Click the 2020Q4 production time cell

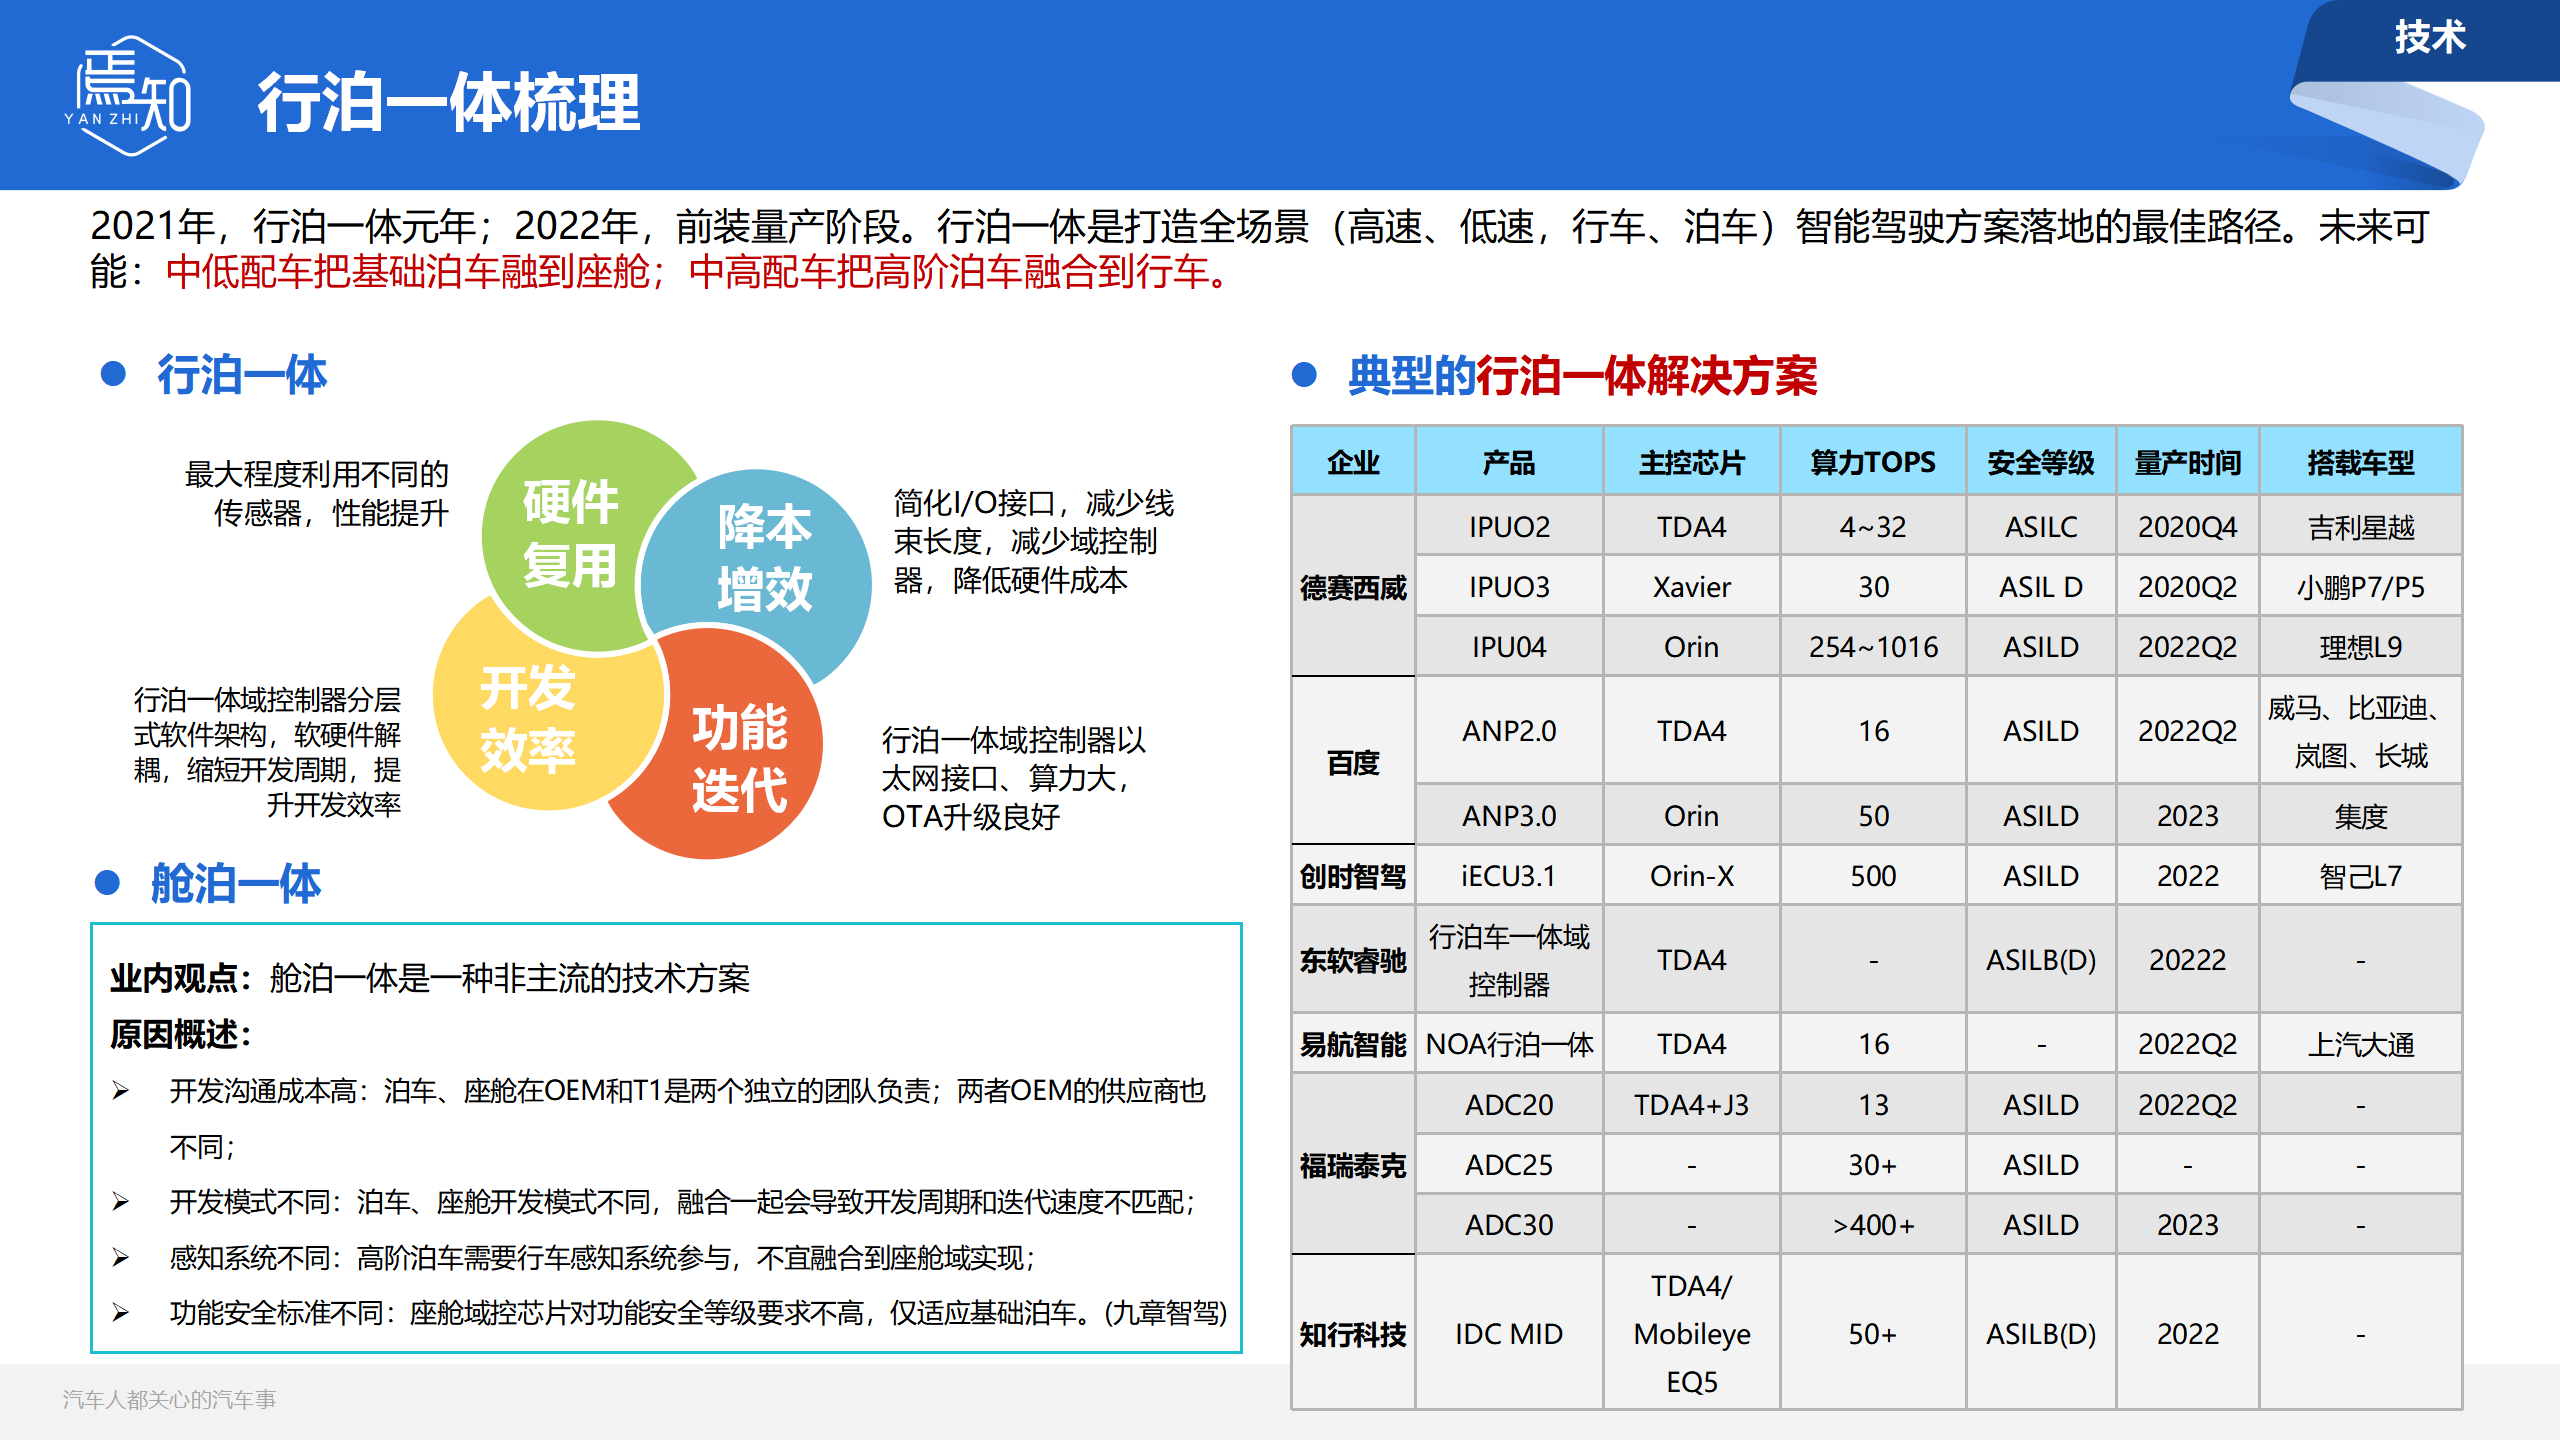click(2188, 527)
